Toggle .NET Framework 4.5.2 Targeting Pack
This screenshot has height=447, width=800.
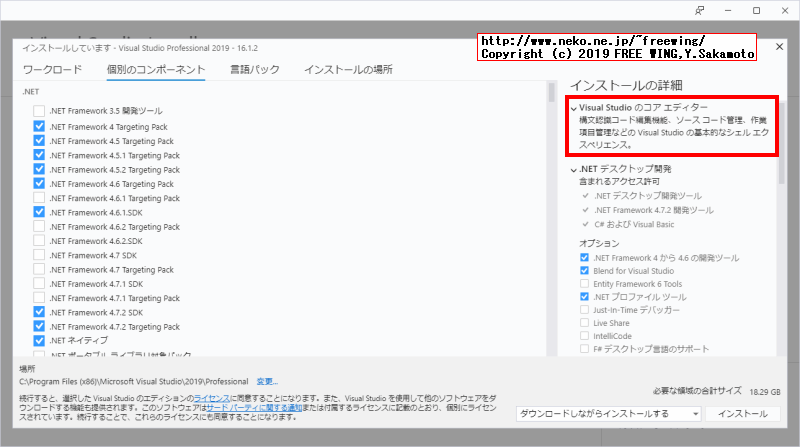(x=39, y=169)
